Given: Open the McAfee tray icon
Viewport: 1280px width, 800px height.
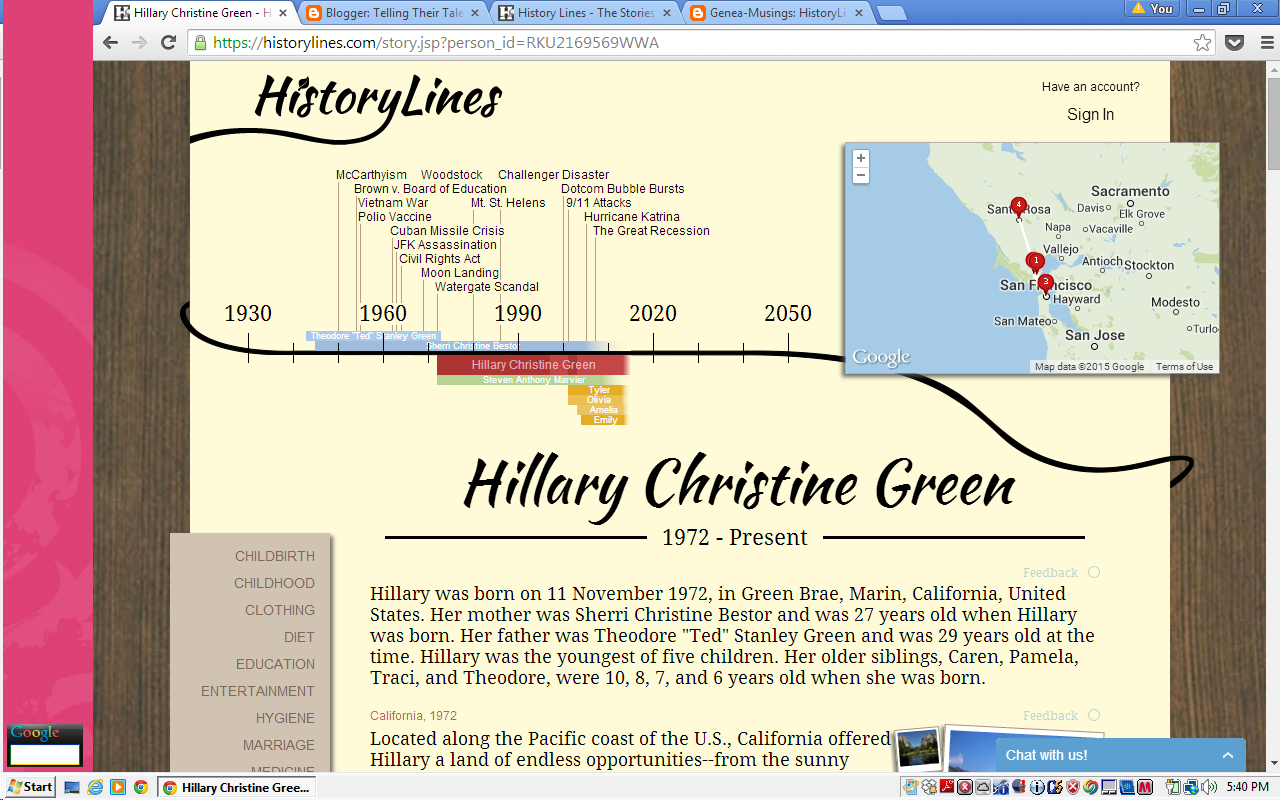Looking at the screenshot, I should tap(1145, 787).
